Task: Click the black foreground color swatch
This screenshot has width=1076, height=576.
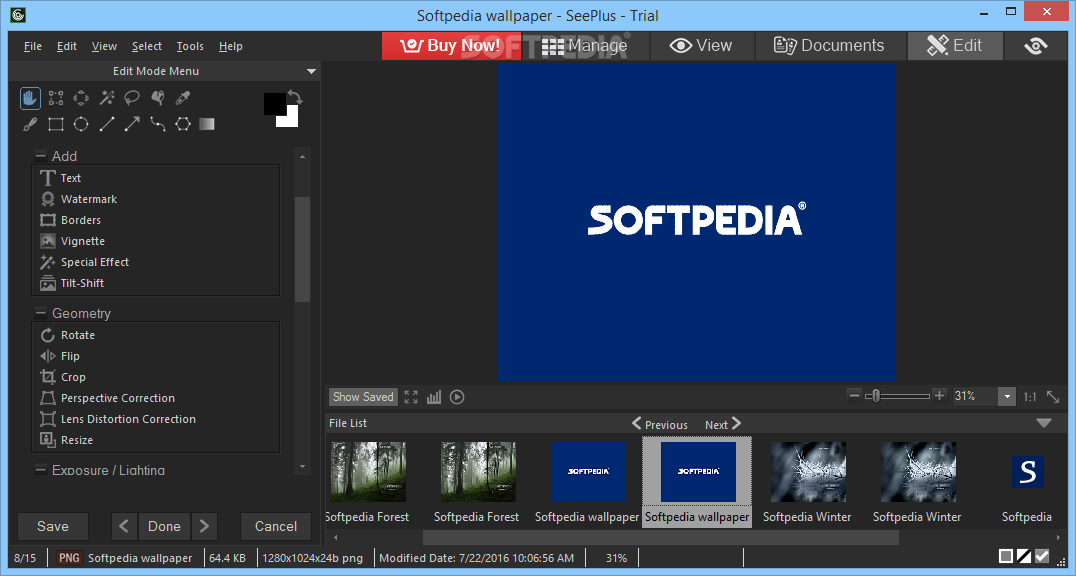Action: click(x=274, y=104)
